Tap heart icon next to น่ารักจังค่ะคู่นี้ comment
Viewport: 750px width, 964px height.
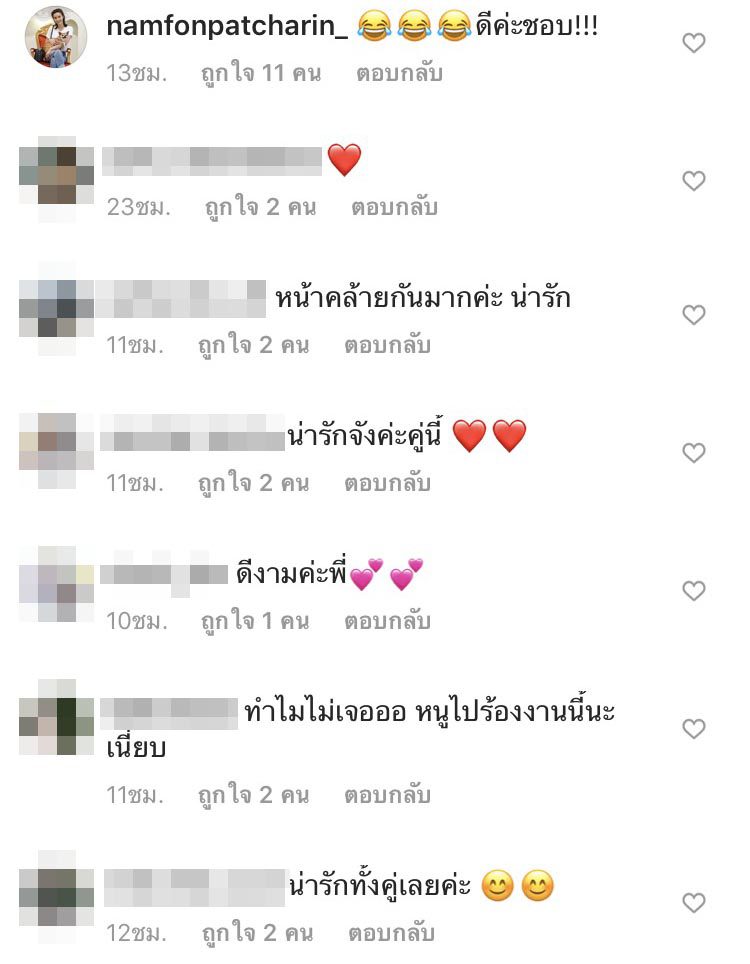point(693,453)
